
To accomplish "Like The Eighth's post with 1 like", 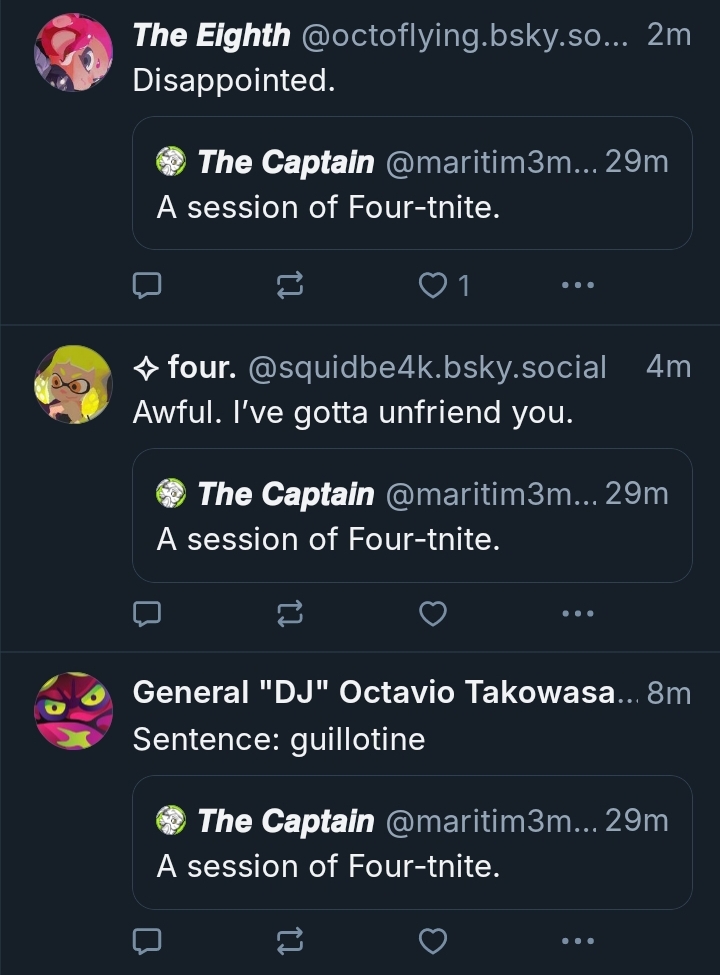I will (433, 286).
